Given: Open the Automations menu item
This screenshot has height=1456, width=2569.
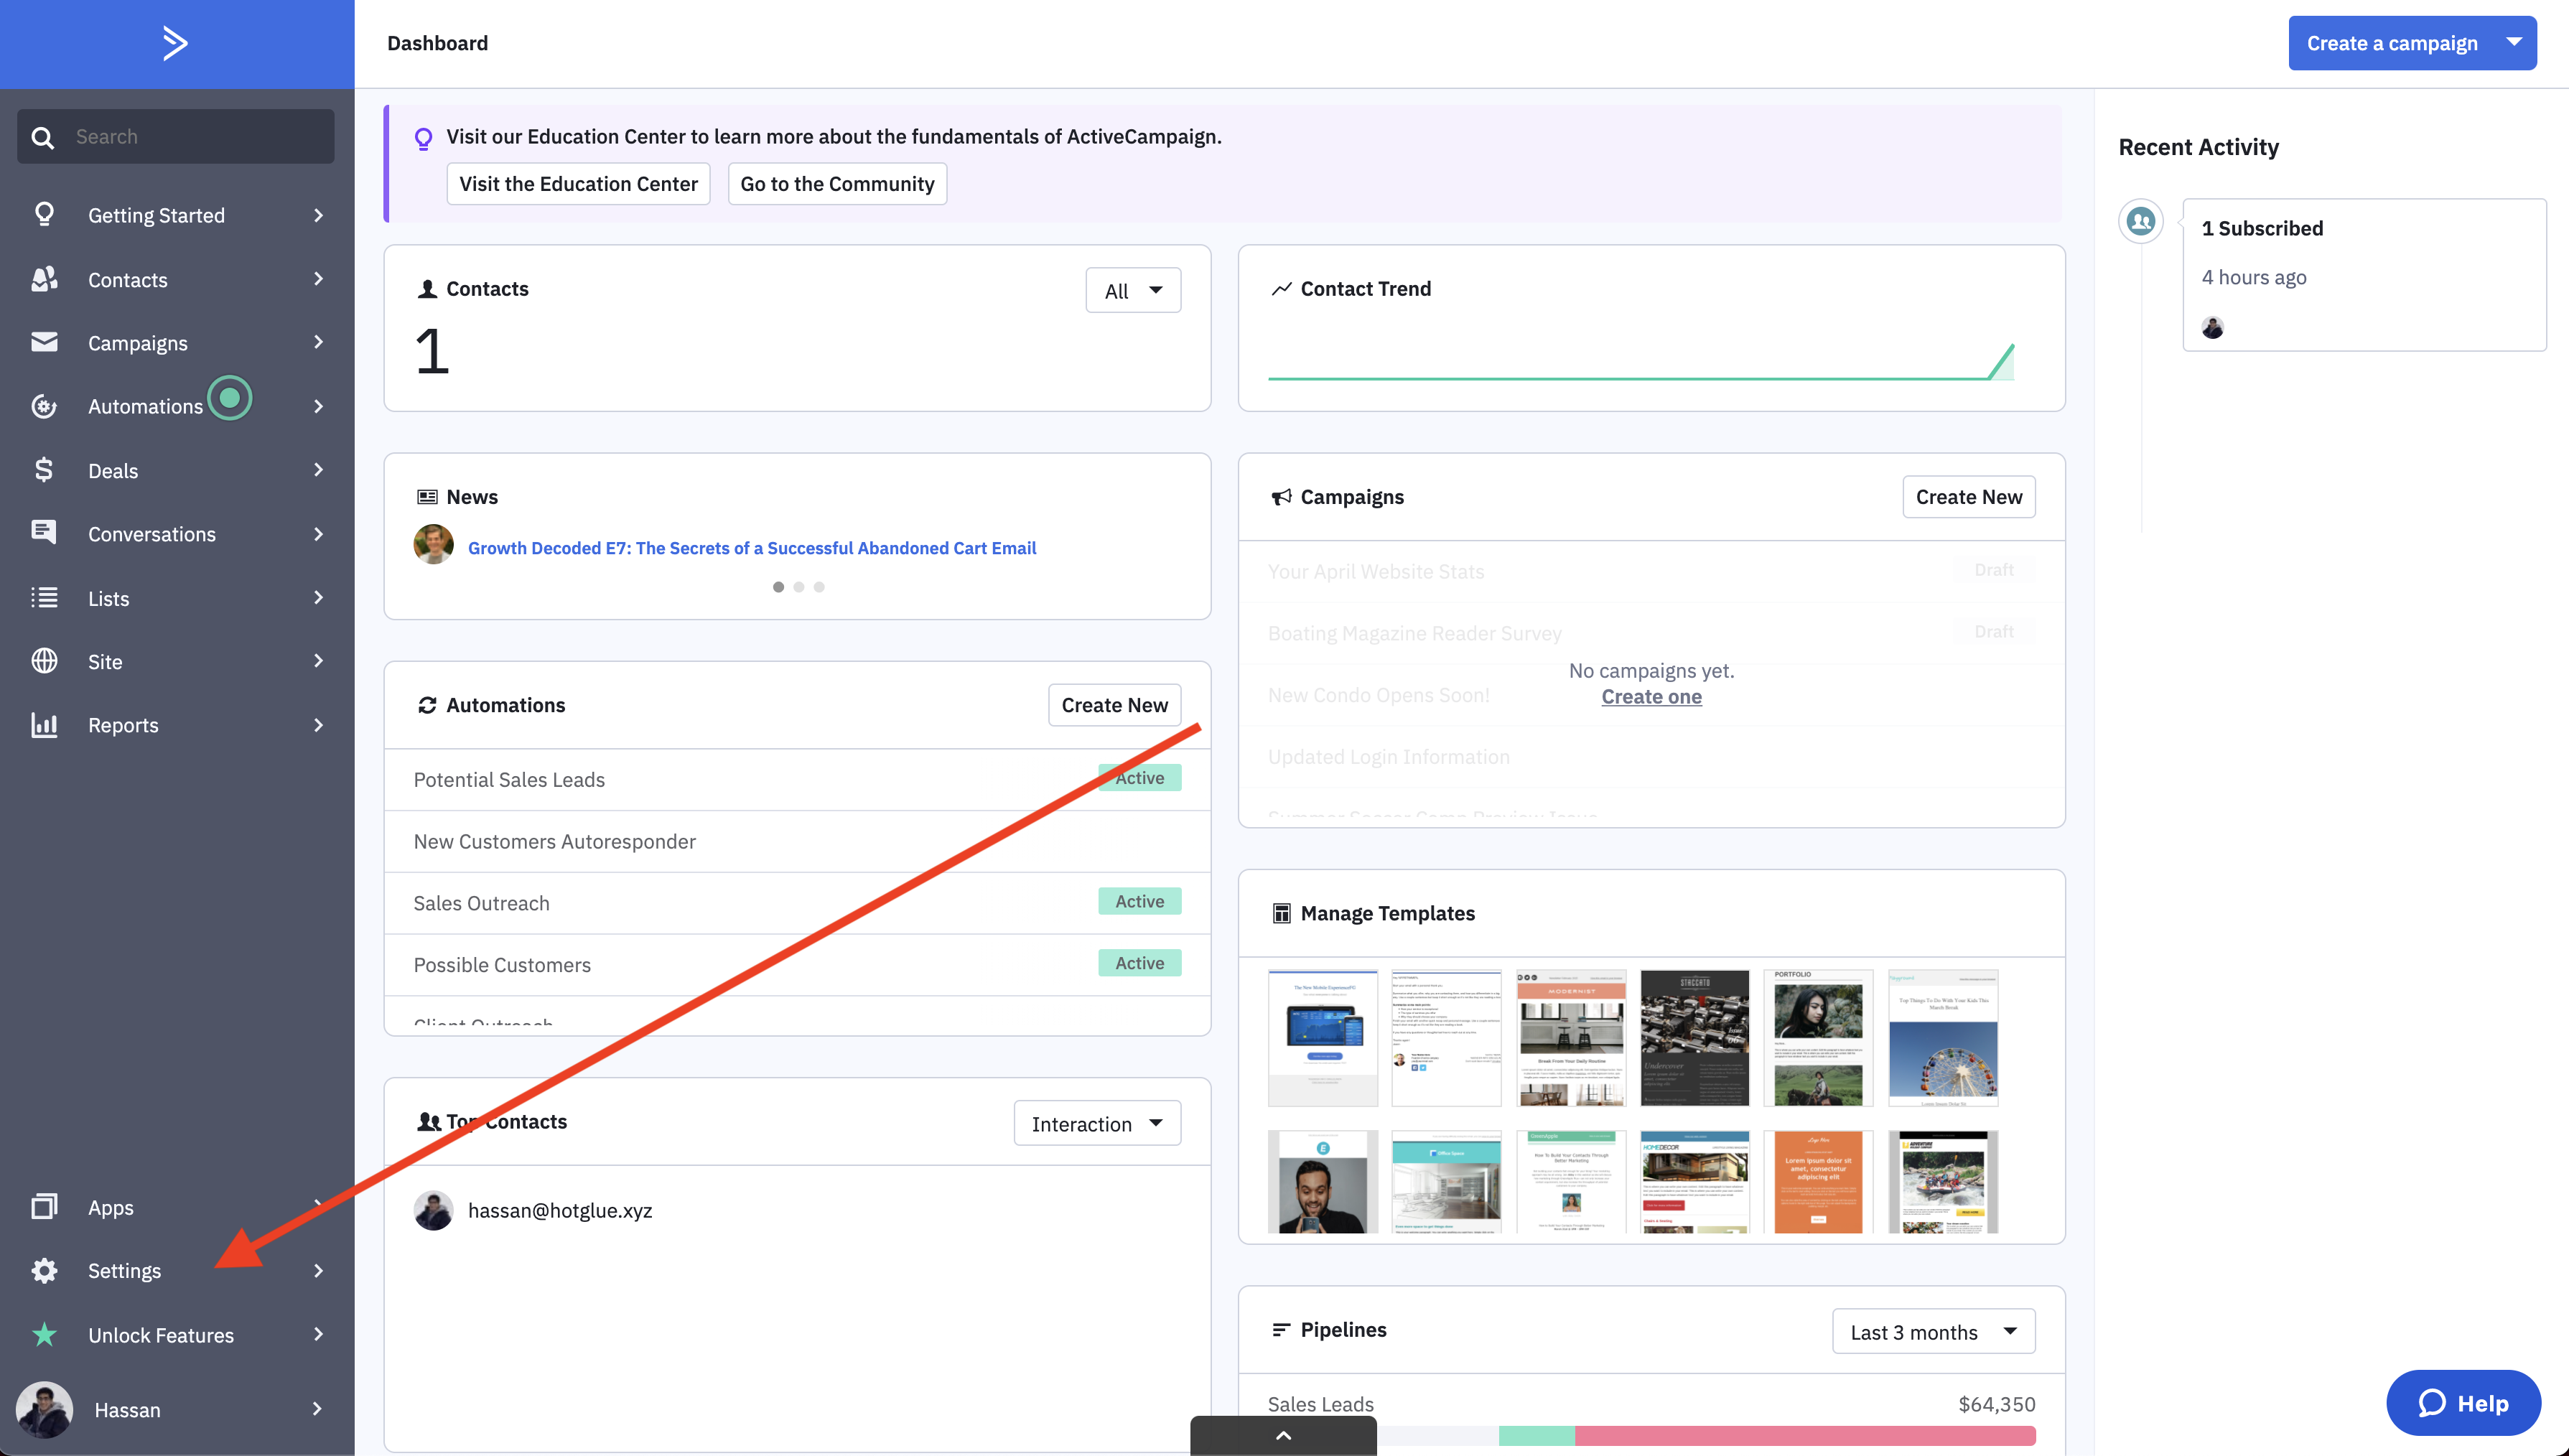Looking at the screenshot, I should tap(177, 406).
